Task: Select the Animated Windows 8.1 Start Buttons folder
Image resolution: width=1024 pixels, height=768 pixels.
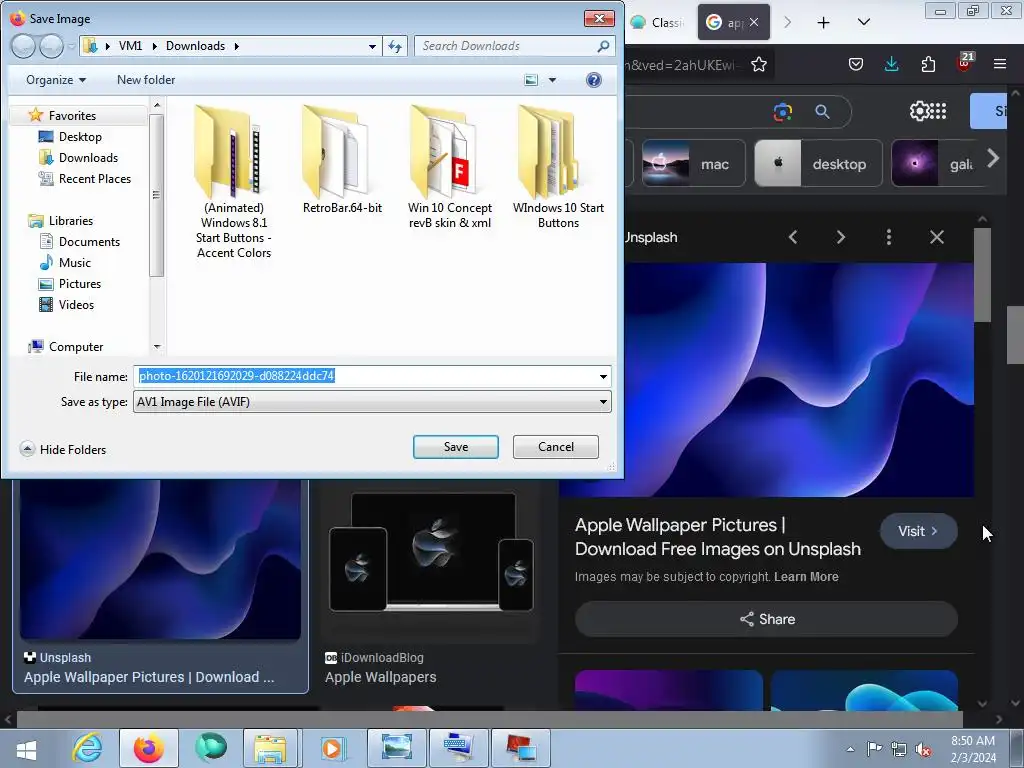Action: [x=234, y=182]
